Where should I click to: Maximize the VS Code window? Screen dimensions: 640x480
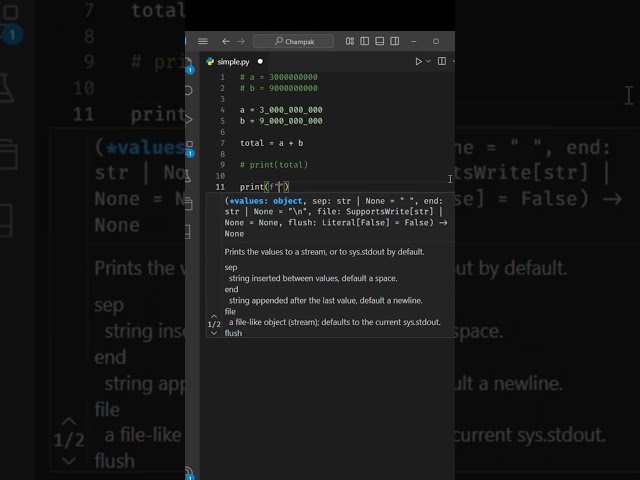click(436, 41)
